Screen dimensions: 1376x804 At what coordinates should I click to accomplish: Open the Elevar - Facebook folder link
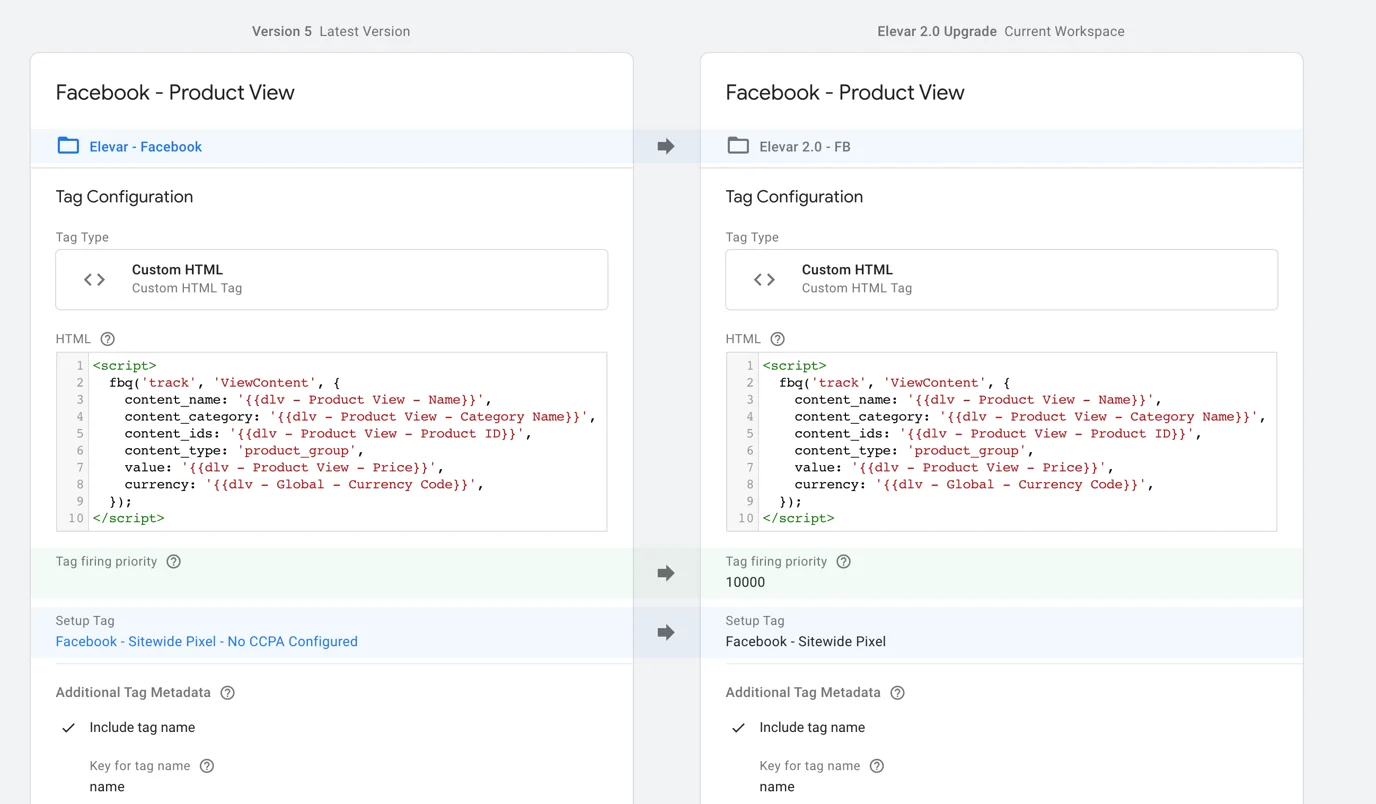pos(146,147)
